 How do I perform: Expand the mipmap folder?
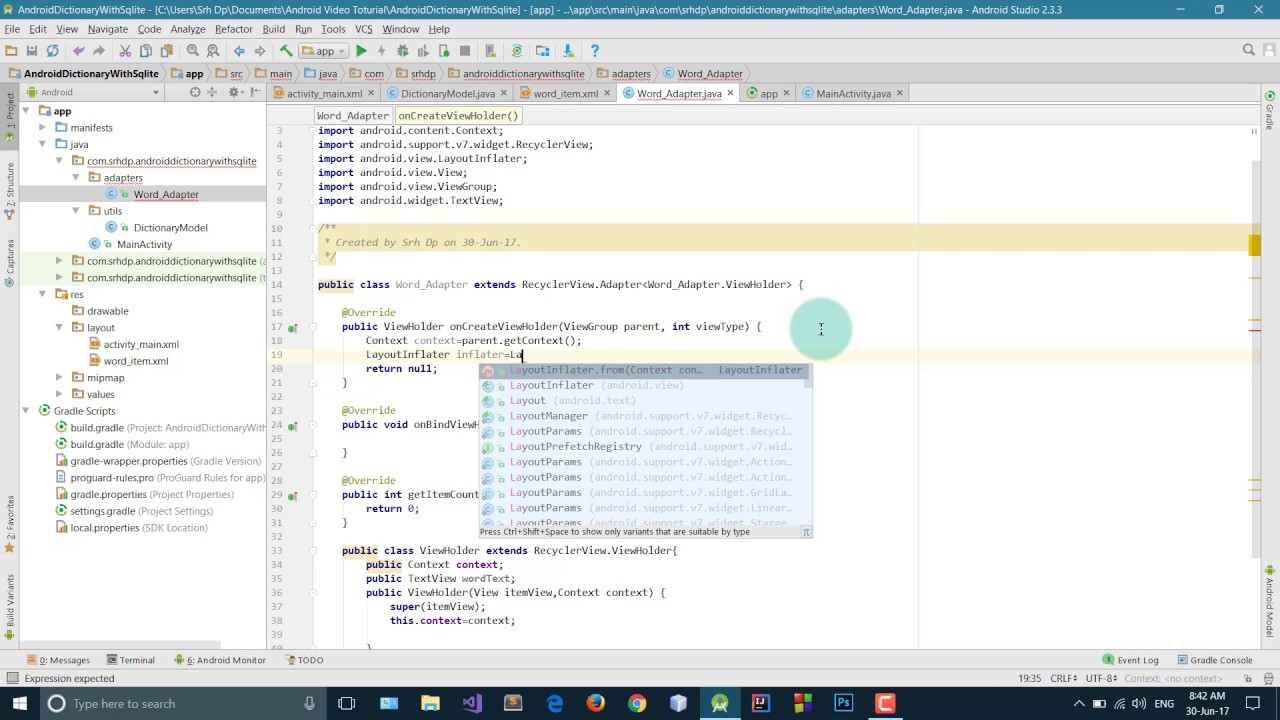tap(60, 378)
